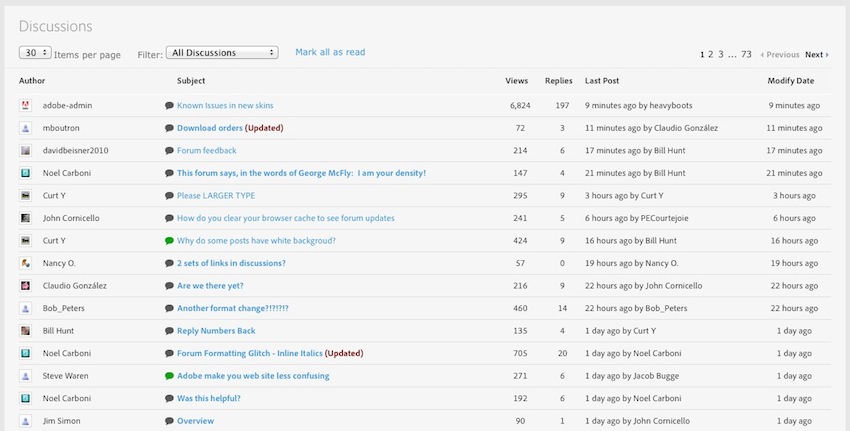Open the All Discussions filter dropdown
This screenshot has height=431, width=850.
(x=222, y=53)
